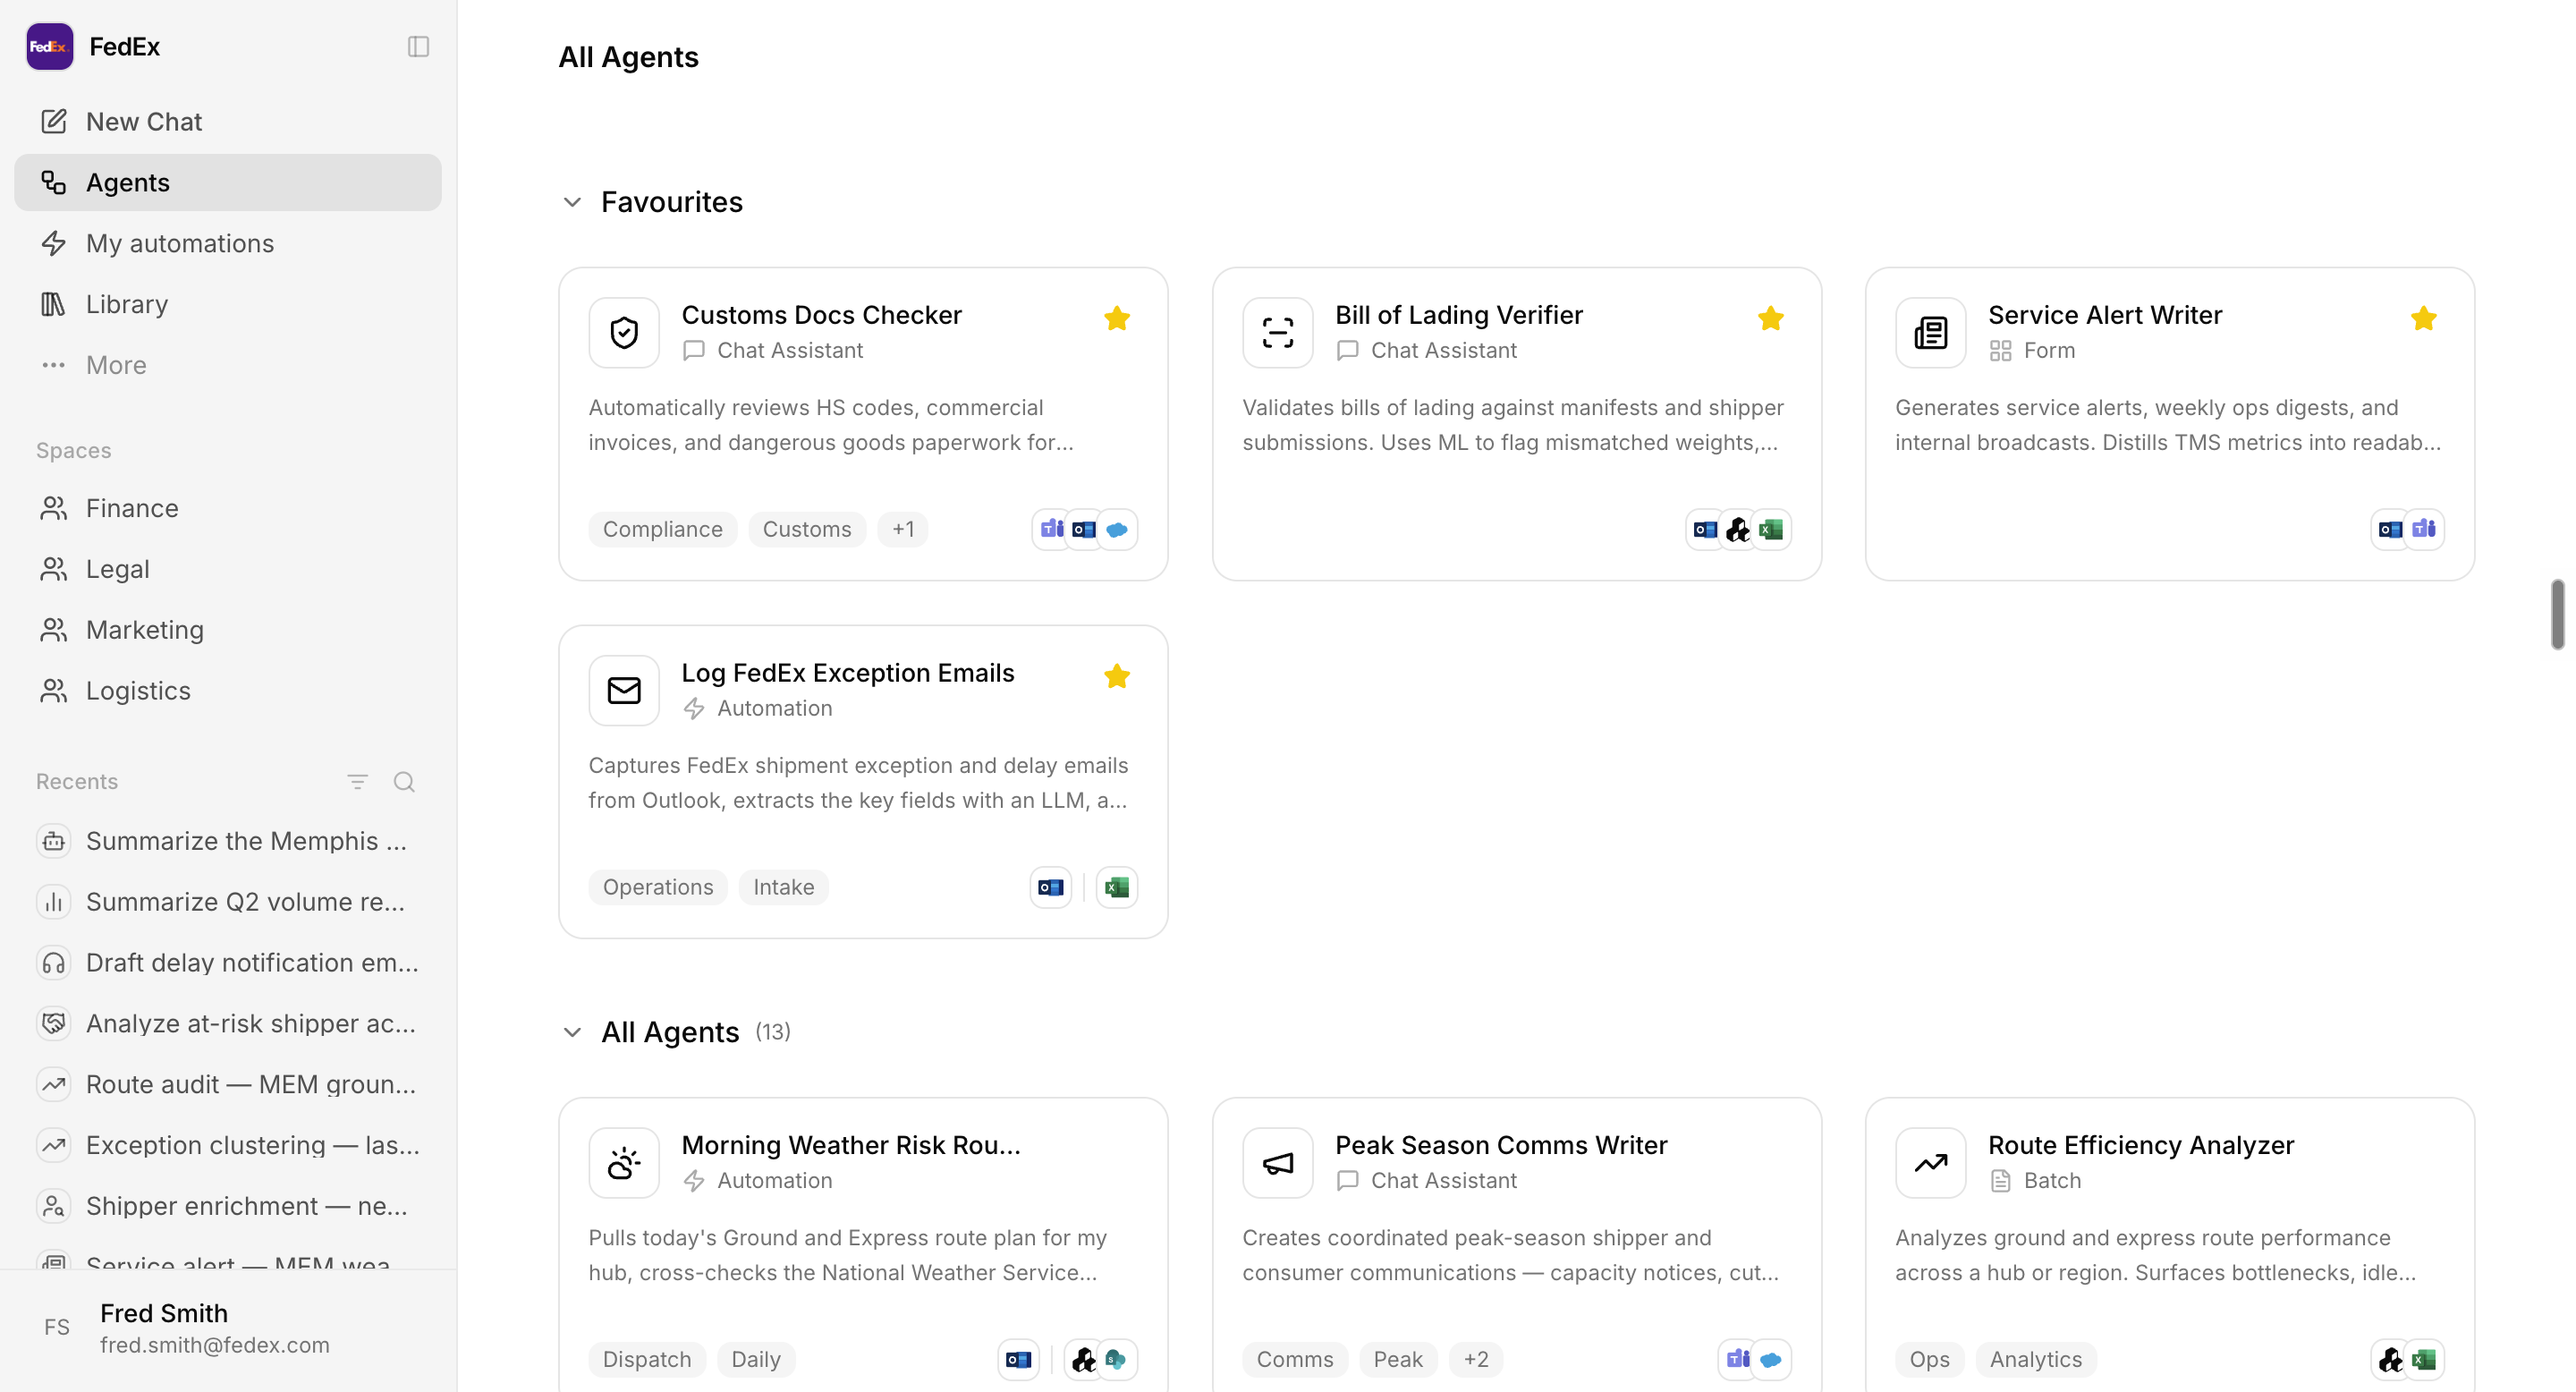Click Teams icon on Customs Docs Checker card
2576x1392 pixels.
tap(1052, 530)
